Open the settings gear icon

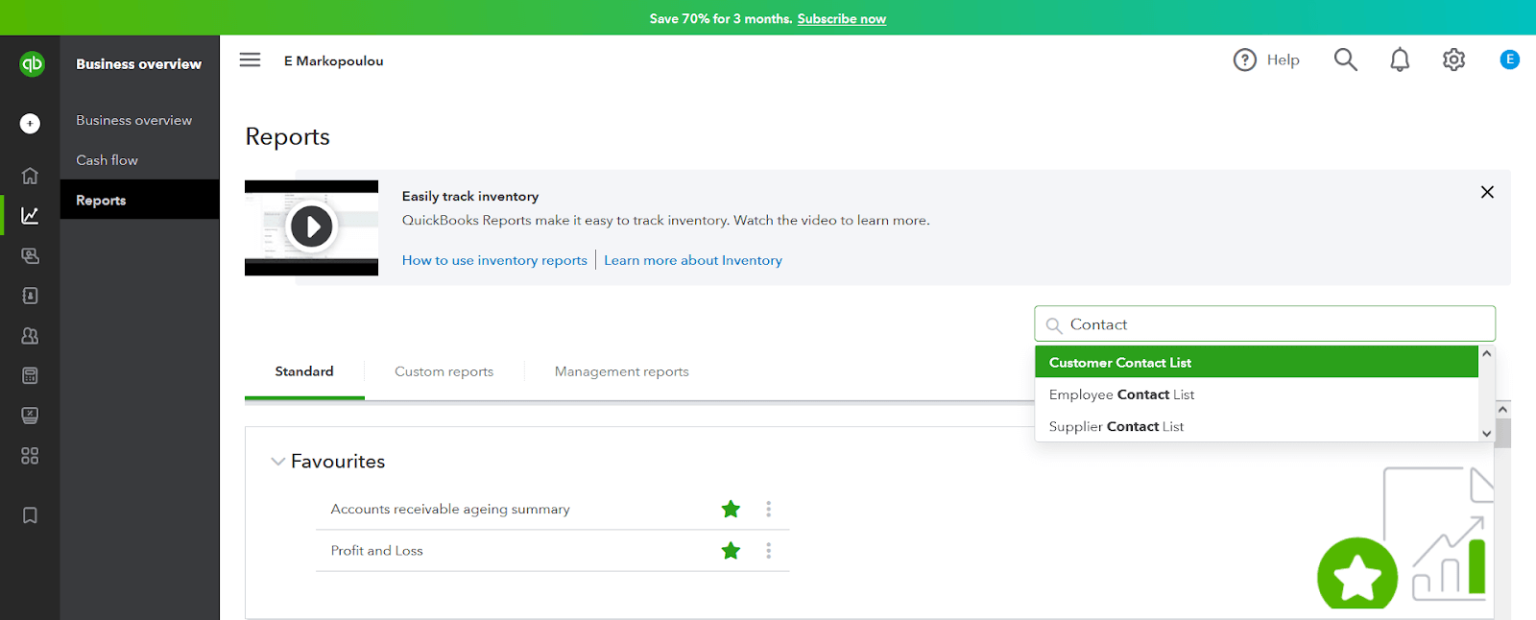click(1453, 59)
